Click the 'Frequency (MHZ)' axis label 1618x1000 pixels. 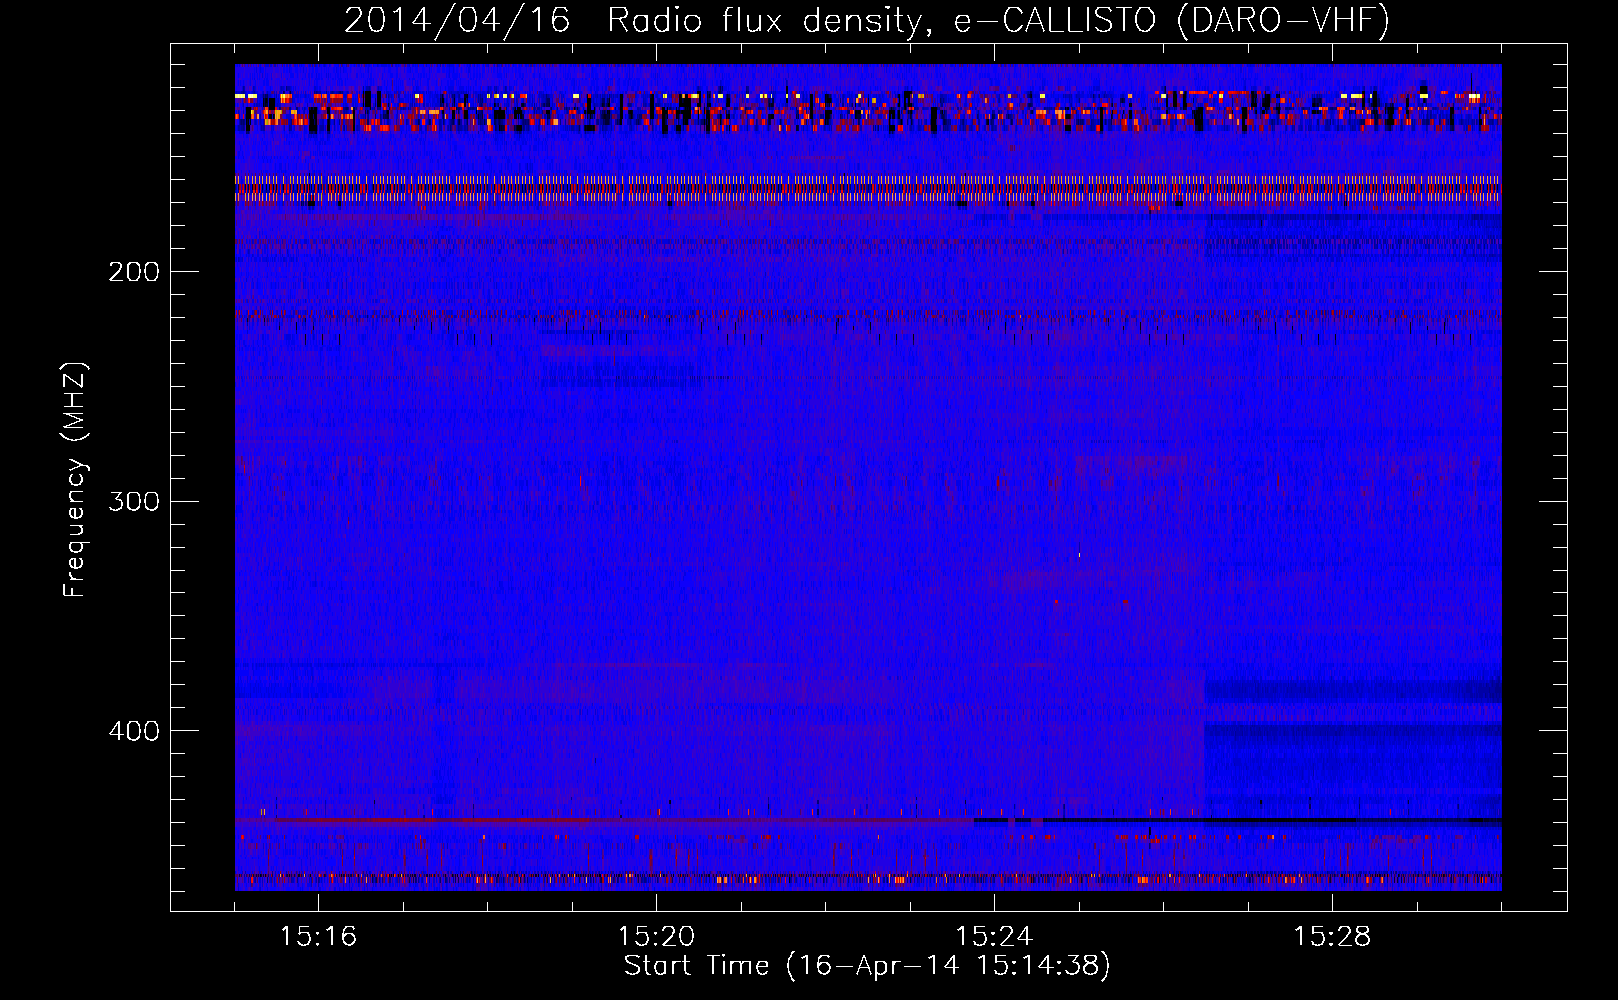coord(76,479)
